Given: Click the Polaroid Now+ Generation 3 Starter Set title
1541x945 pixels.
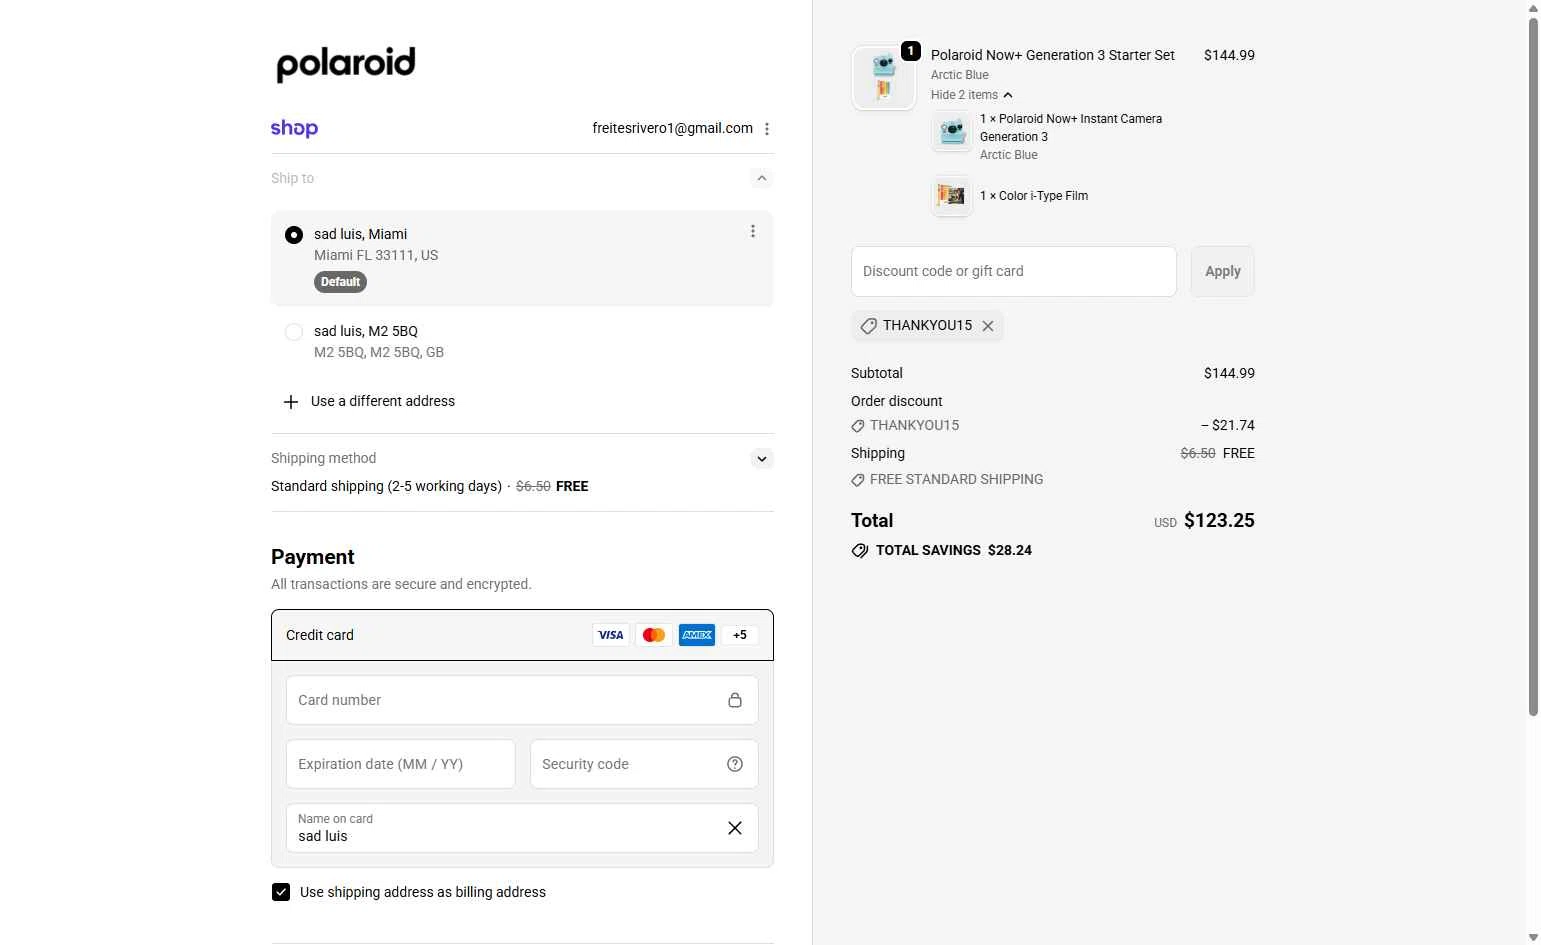Looking at the screenshot, I should tap(1053, 55).
